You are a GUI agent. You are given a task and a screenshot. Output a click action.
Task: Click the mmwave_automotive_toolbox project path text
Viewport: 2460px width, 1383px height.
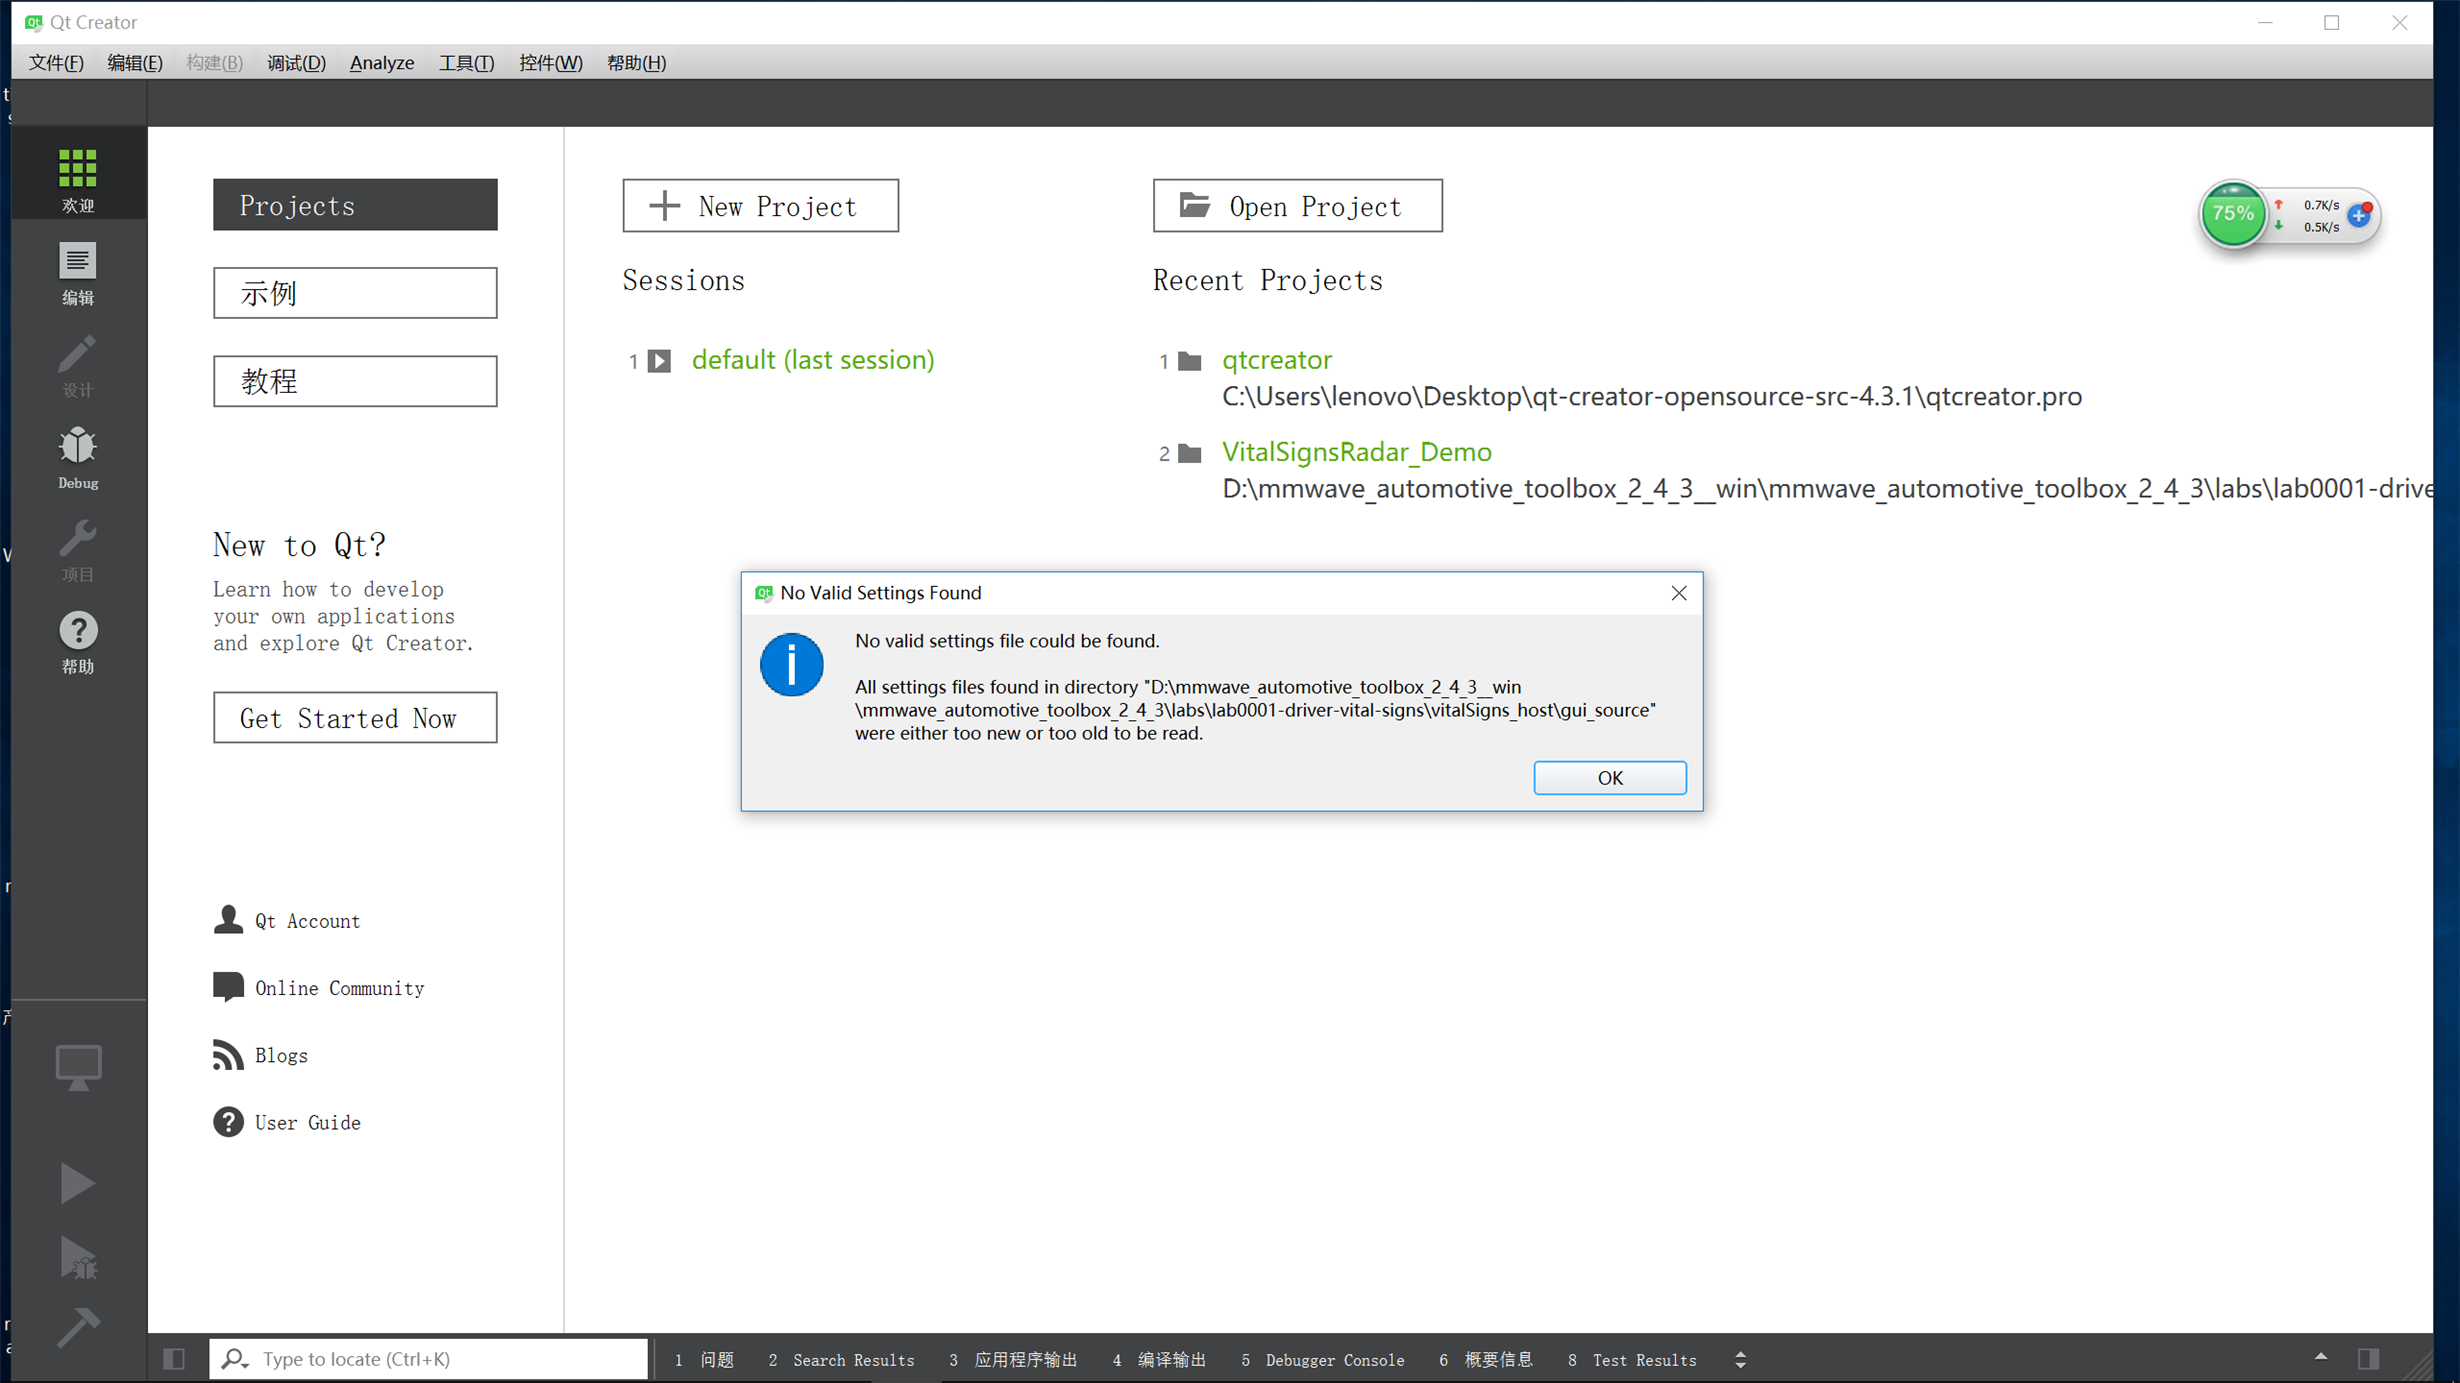[x=1827, y=488]
